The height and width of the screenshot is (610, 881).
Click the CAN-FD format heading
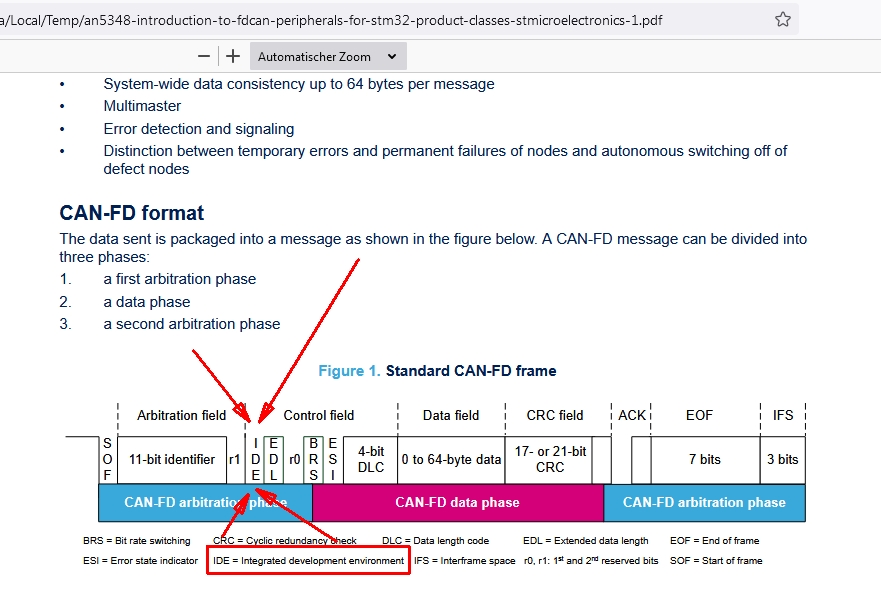[x=132, y=213]
